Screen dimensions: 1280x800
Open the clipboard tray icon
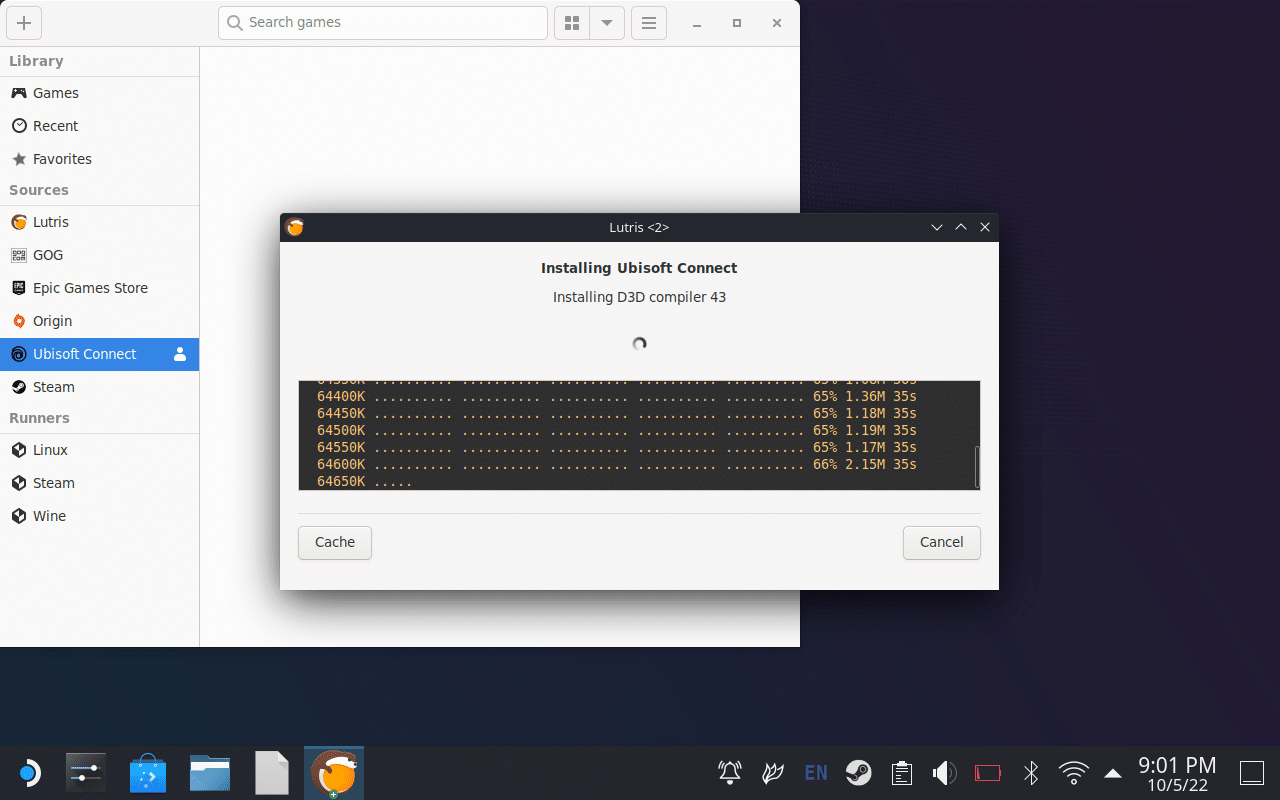901,772
